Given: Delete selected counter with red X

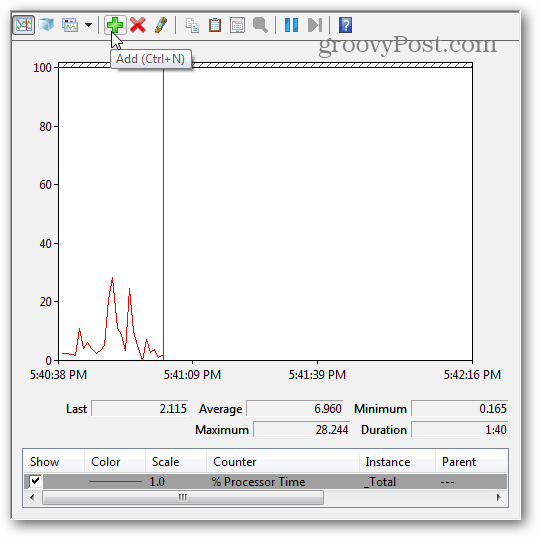Looking at the screenshot, I should click(138, 25).
